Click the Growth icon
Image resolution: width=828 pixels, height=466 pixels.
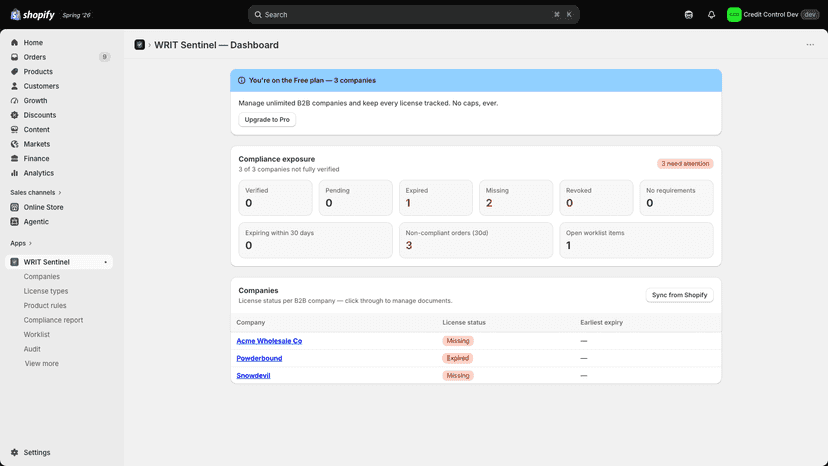pyautogui.click(x=14, y=100)
